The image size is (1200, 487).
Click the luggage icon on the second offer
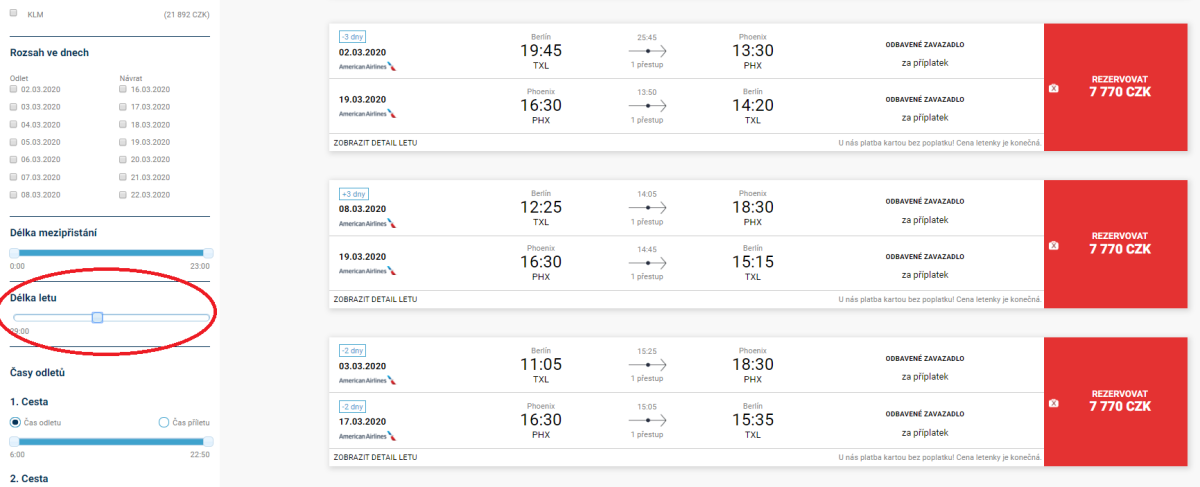(x=1053, y=245)
